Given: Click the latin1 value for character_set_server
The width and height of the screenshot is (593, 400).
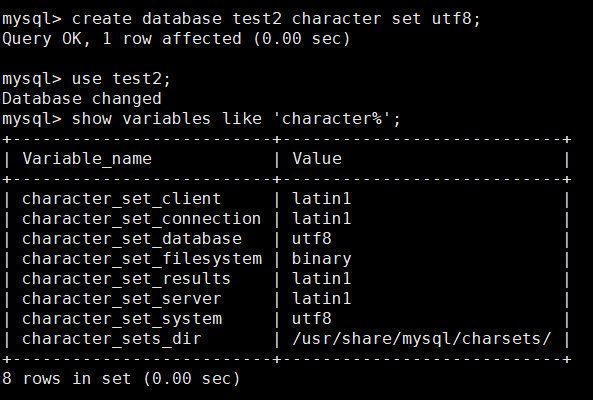Looking at the screenshot, I should pyautogui.click(x=321, y=298).
